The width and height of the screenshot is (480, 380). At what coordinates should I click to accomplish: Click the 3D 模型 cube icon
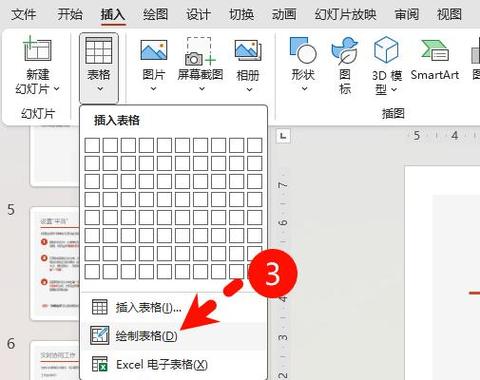tap(386, 50)
